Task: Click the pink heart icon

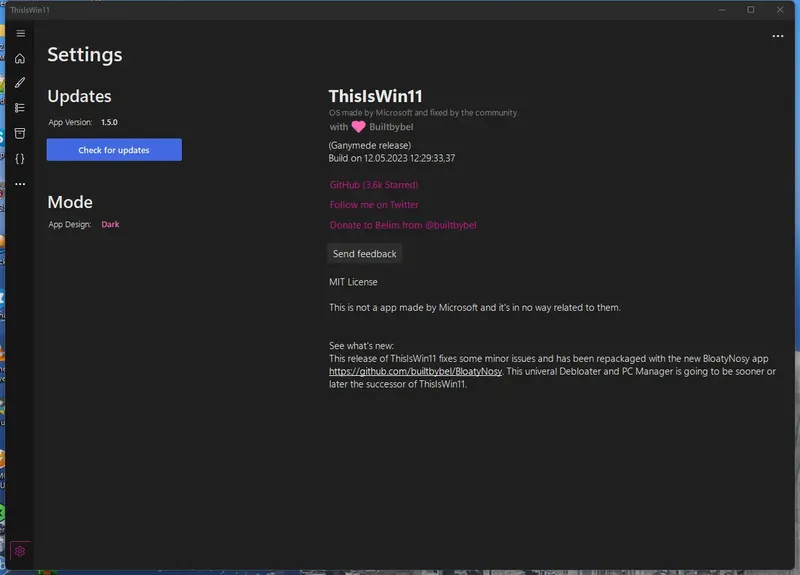Action: (358, 127)
